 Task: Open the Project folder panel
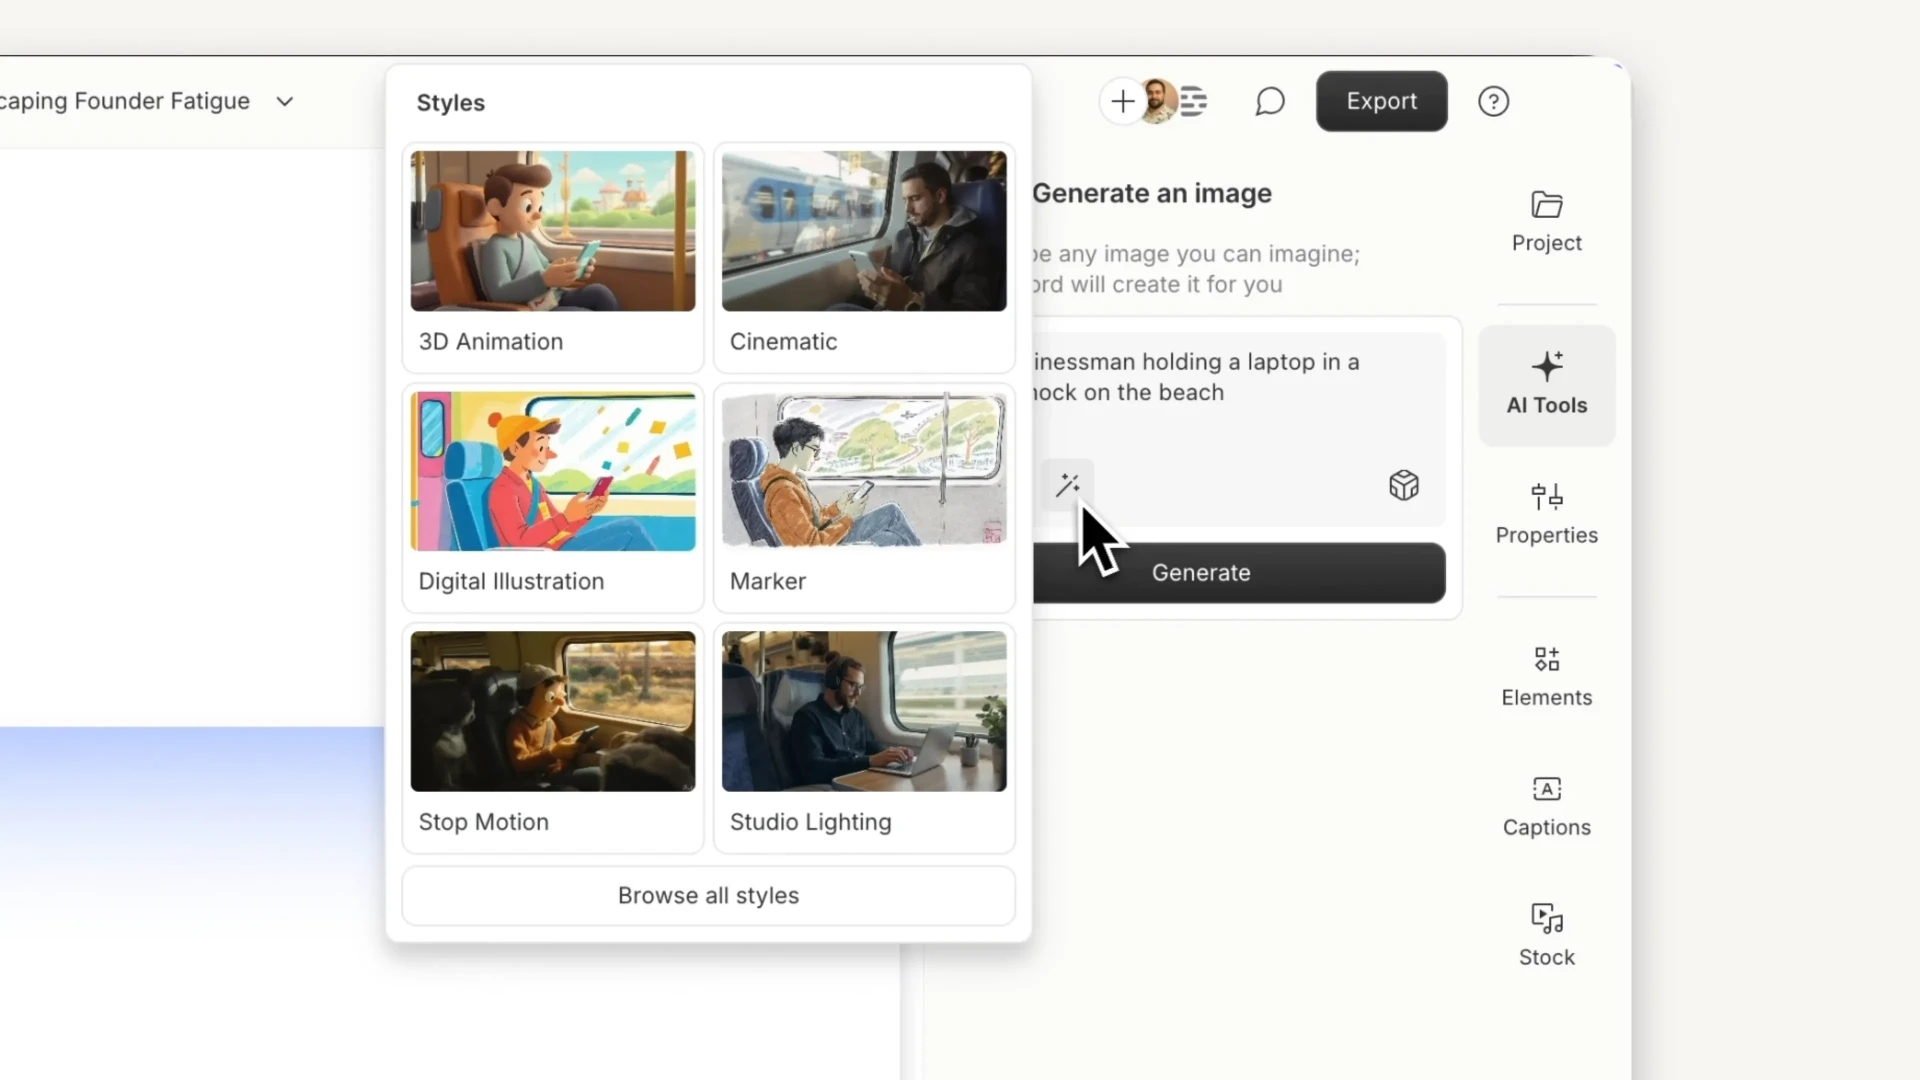(x=1546, y=222)
